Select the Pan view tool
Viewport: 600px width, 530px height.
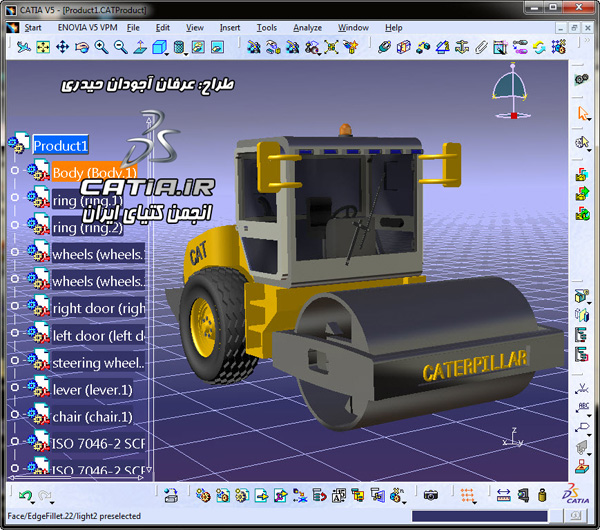[x=62, y=47]
